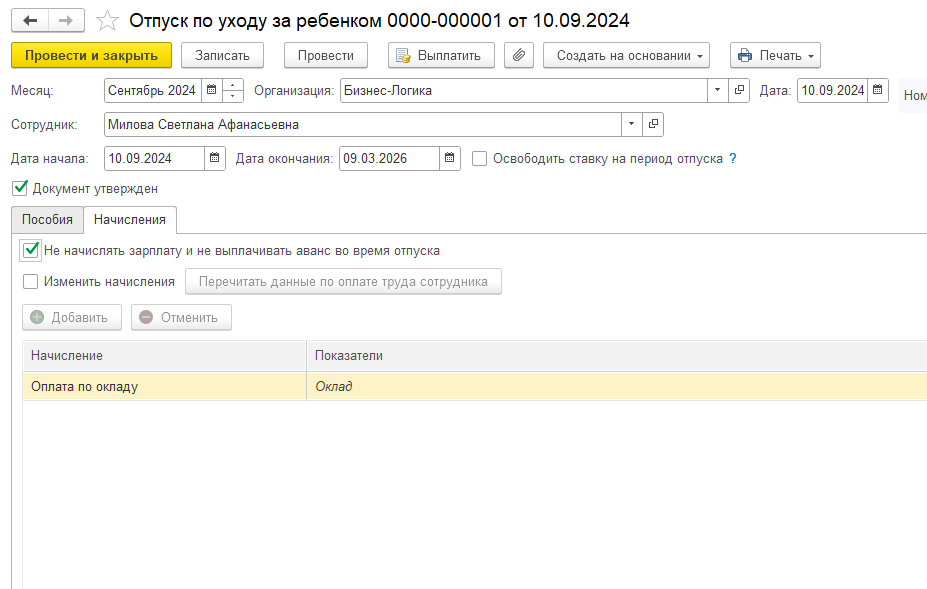The image size is (927, 589).
Task: Add accrual with Добавить button
Action: tap(72, 318)
